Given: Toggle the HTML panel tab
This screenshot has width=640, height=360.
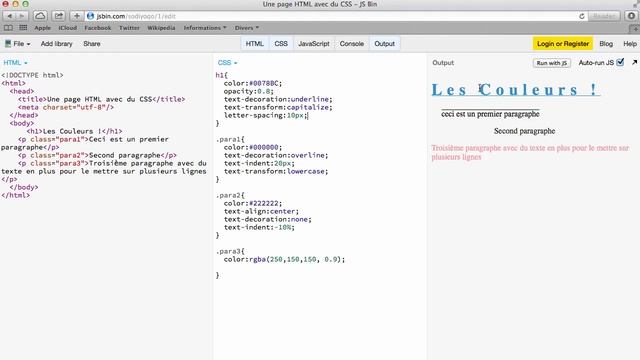Looking at the screenshot, I should (254, 44).
